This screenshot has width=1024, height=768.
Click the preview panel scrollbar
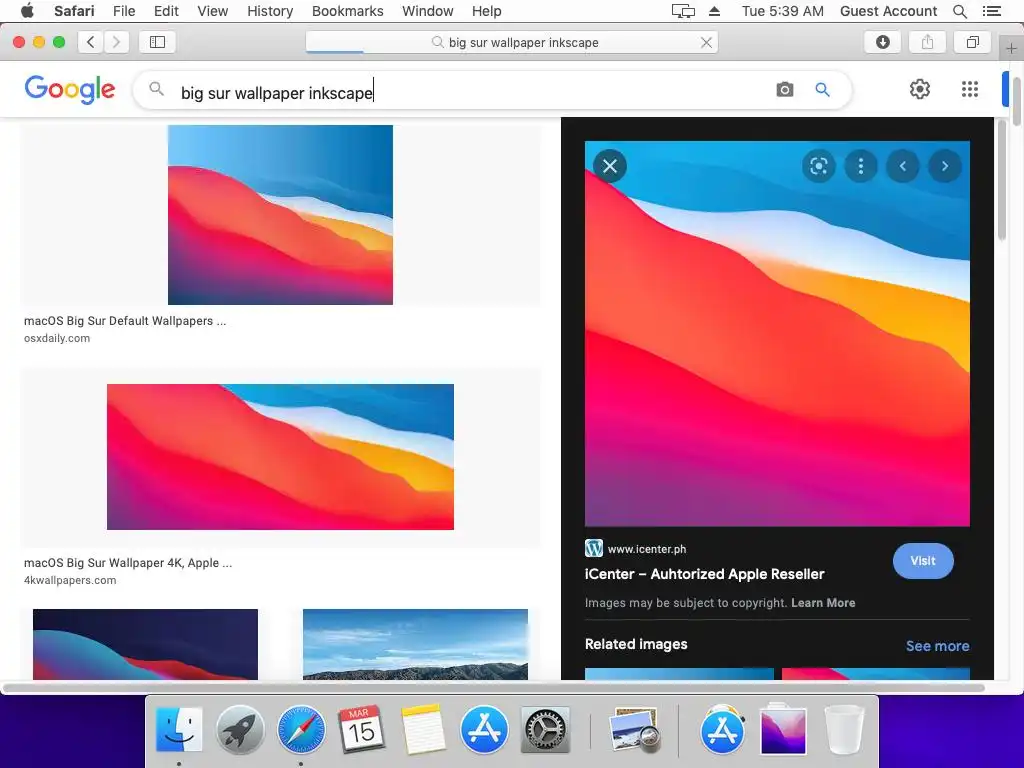click(1002, 180)
